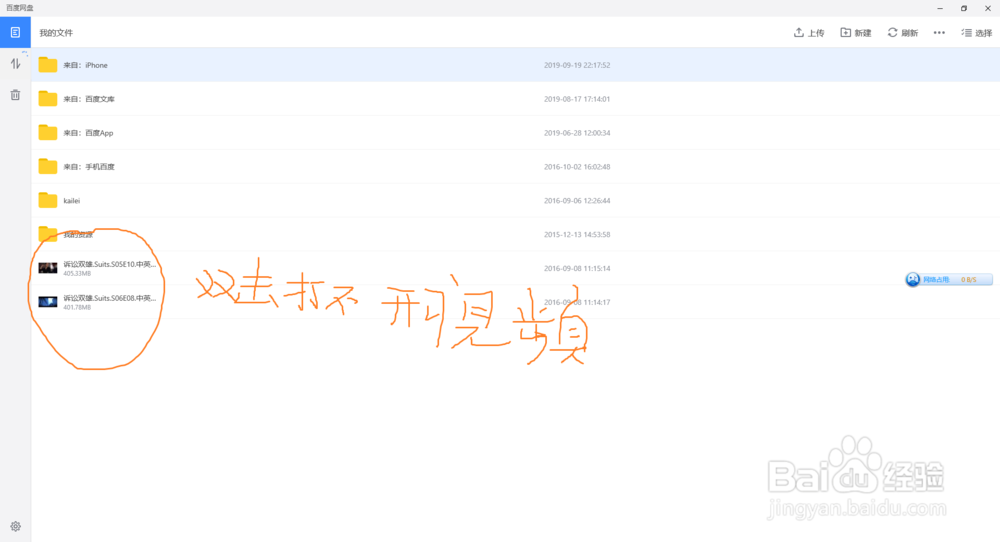Click the Suits.S05E10 video thumbnail

click(x=48, y=268)
